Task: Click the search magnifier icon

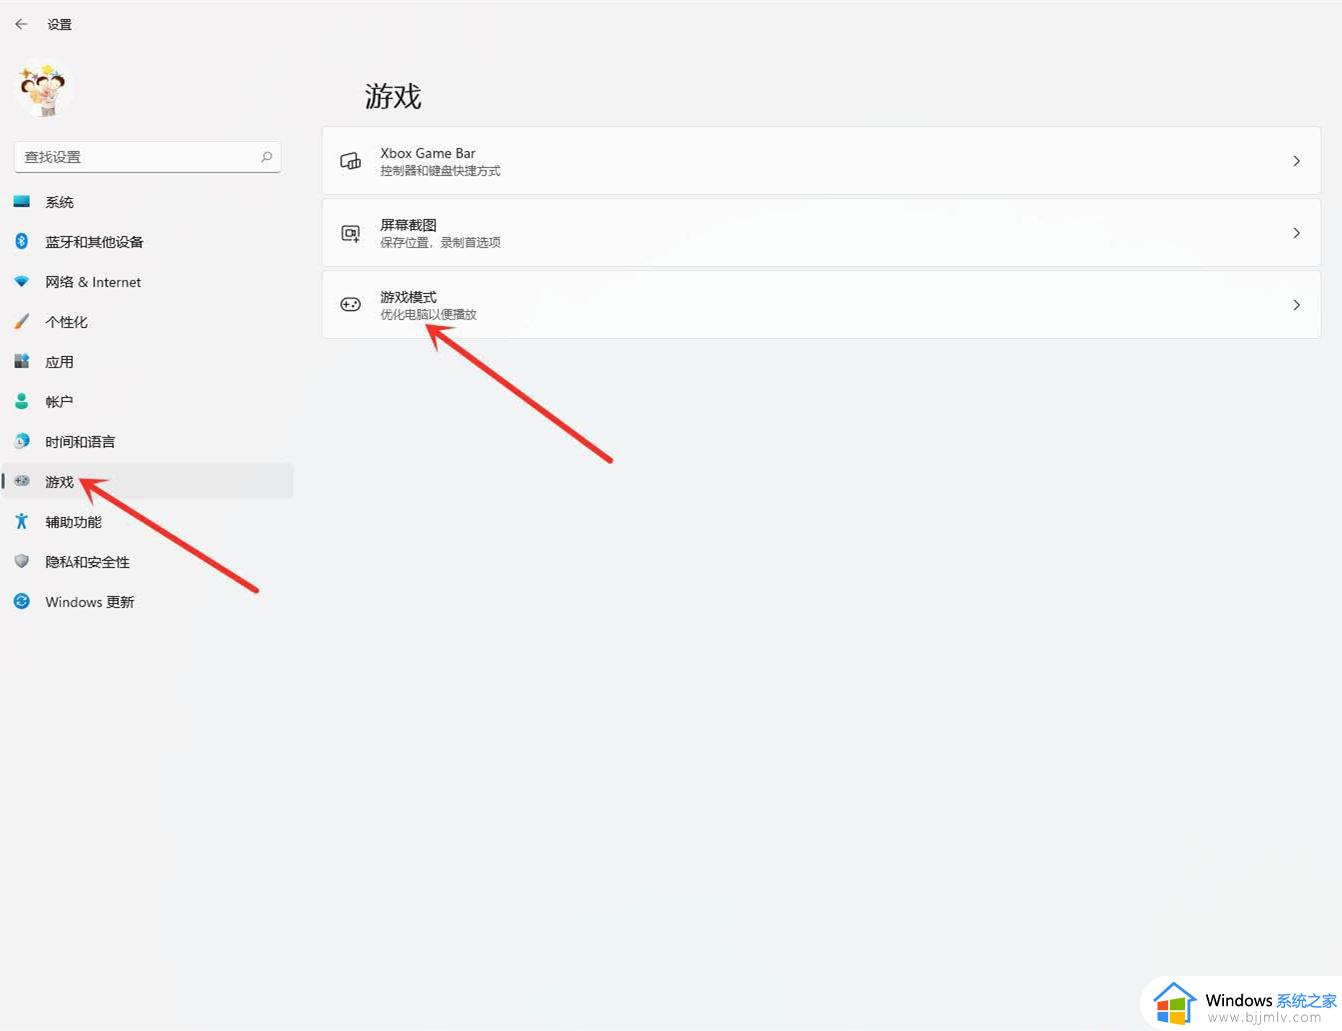Action: click(x=266, y=157)
